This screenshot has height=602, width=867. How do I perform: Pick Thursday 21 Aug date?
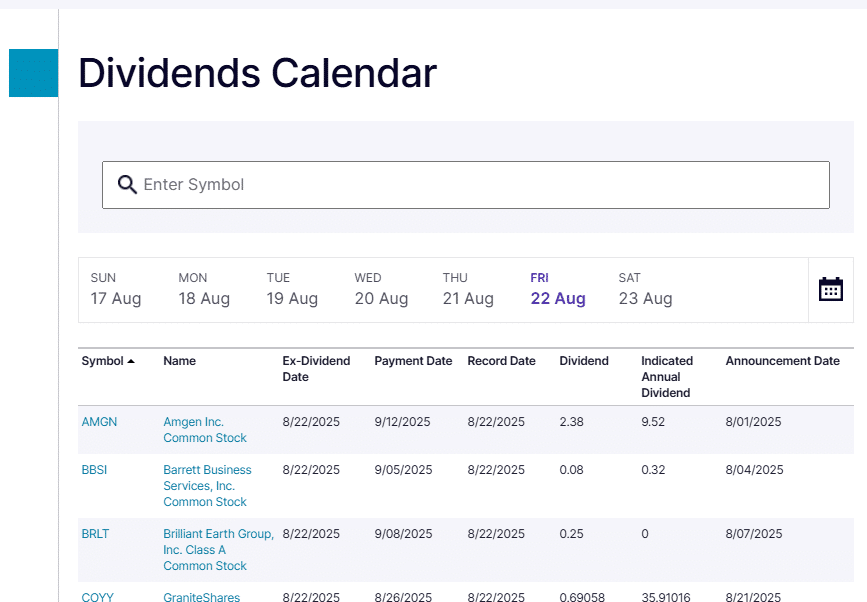click(468, 289)
